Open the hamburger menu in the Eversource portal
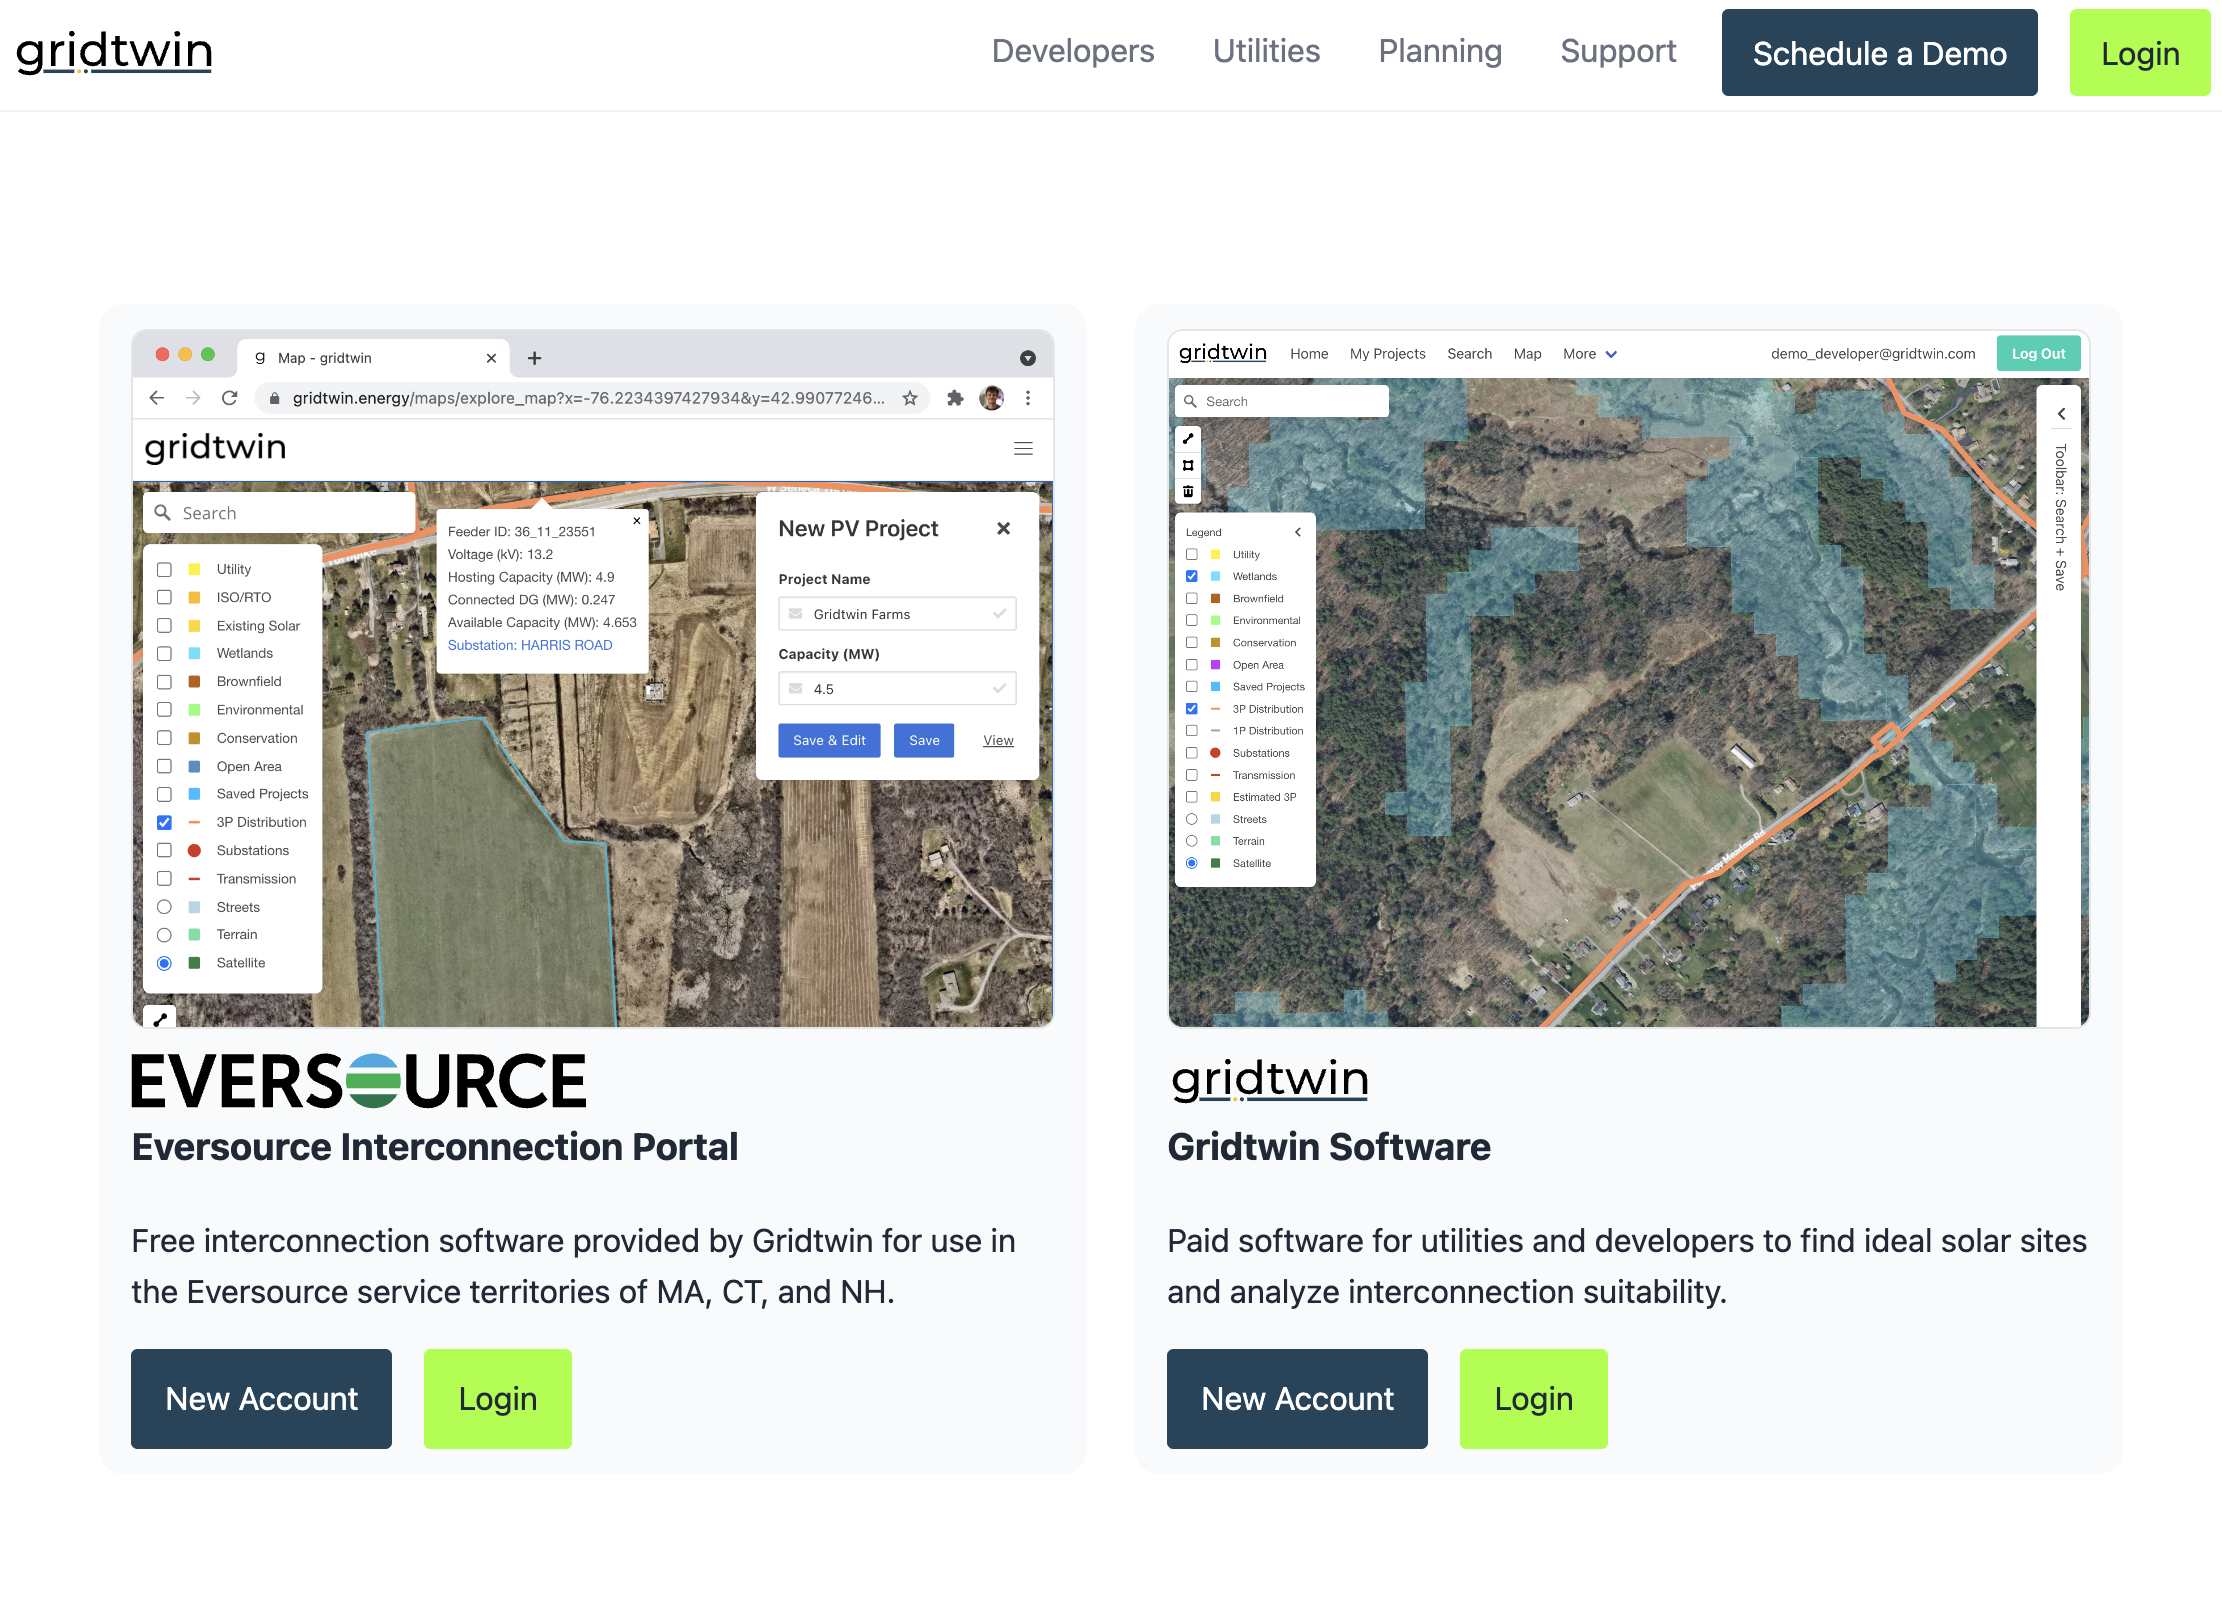 pyautogui.click(x=1023, y=448)
